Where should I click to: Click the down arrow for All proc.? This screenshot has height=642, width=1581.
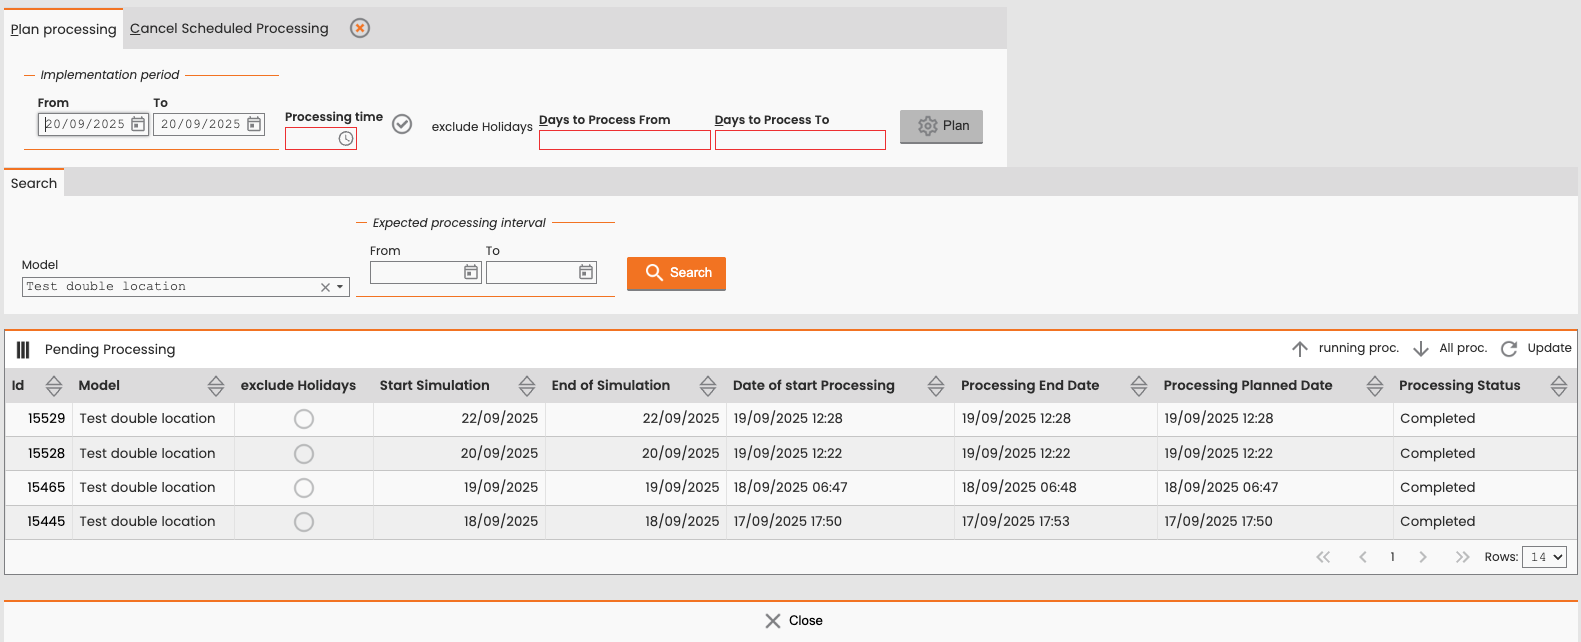pos(1421,349)
